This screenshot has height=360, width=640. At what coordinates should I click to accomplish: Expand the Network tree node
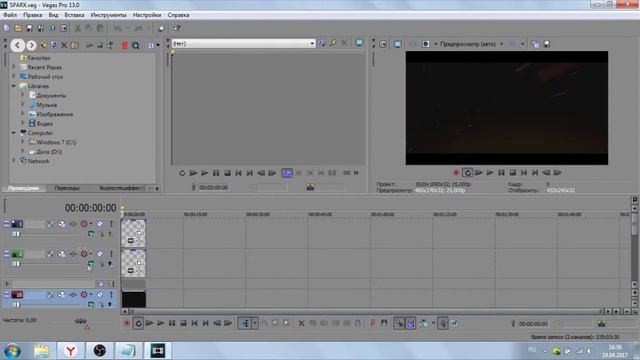[13, 160]
